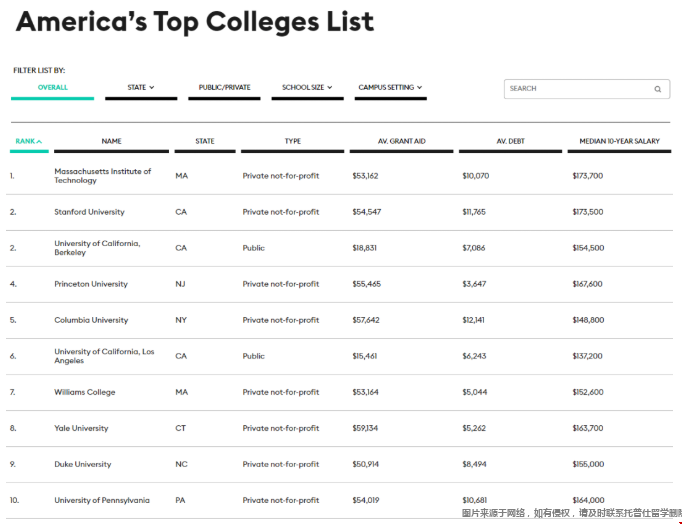Open the Campus Setting dropdown
Viewport: 682px width, 524px height.
[x=390, y=87]
